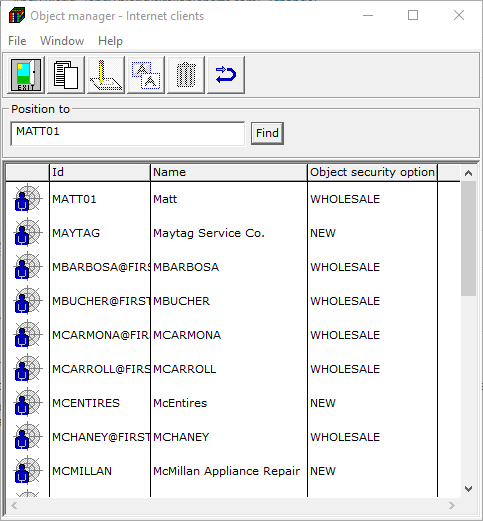Screen dimensions: 483x521
Task: Open the Window menu
Action: 62,41
